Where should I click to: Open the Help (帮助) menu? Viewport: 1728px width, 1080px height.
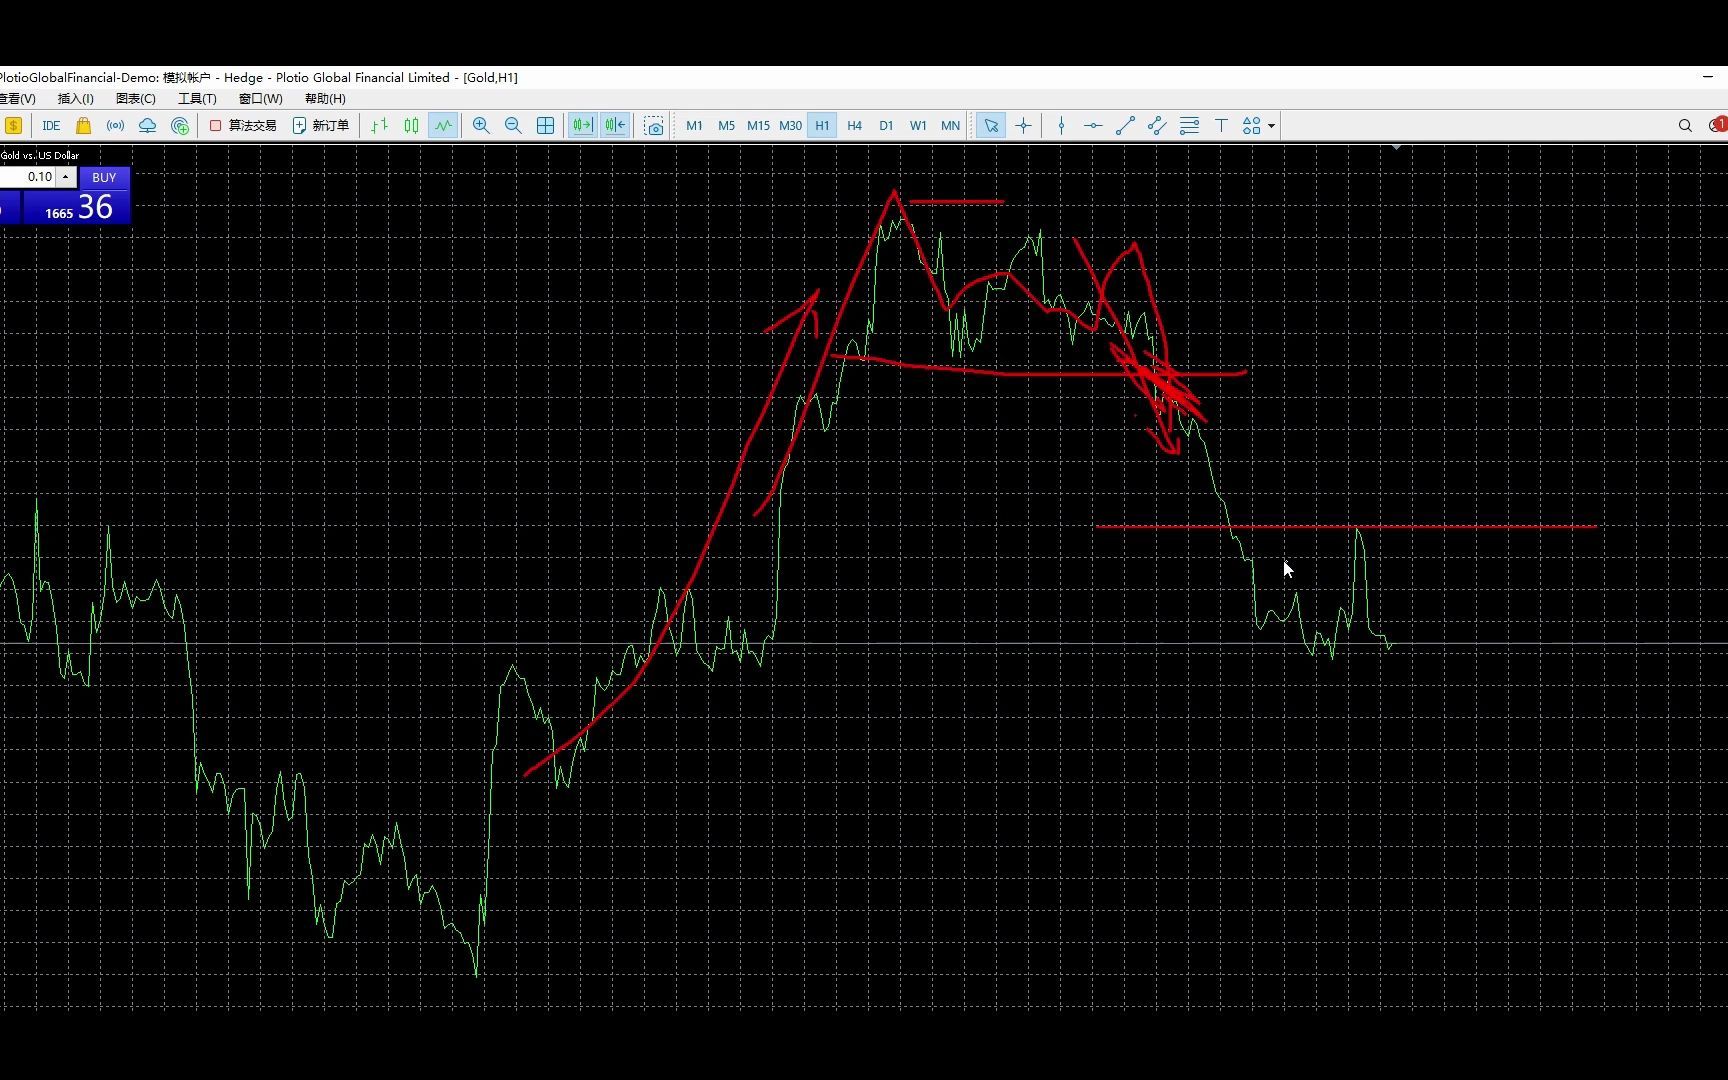pos(325,98)
